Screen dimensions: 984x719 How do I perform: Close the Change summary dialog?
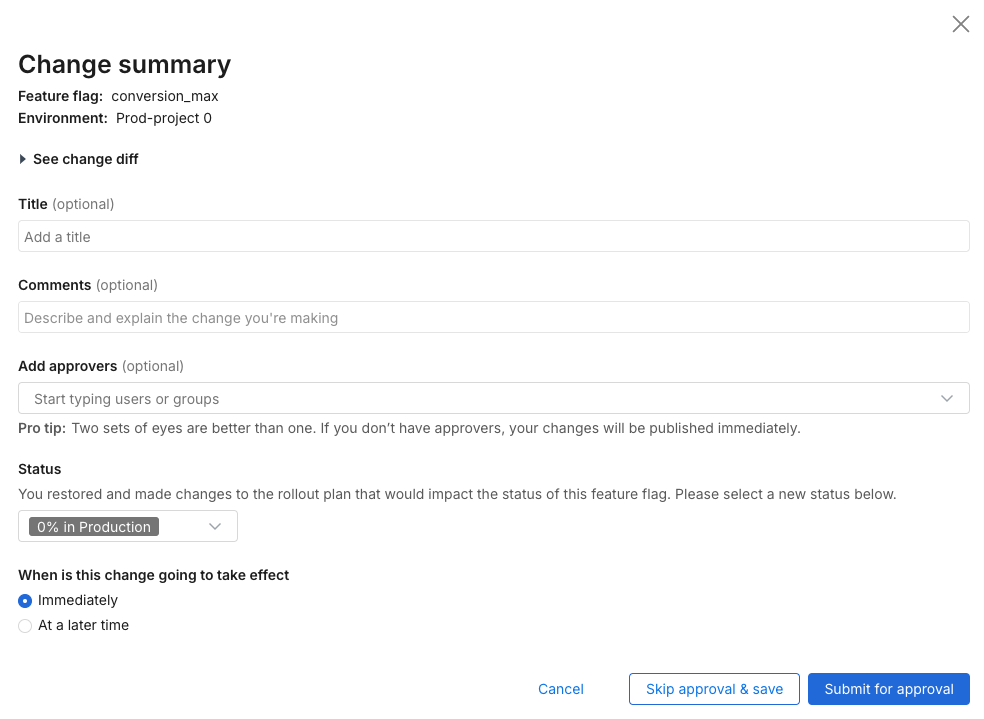pyautogui.click(x=960, y=25)
